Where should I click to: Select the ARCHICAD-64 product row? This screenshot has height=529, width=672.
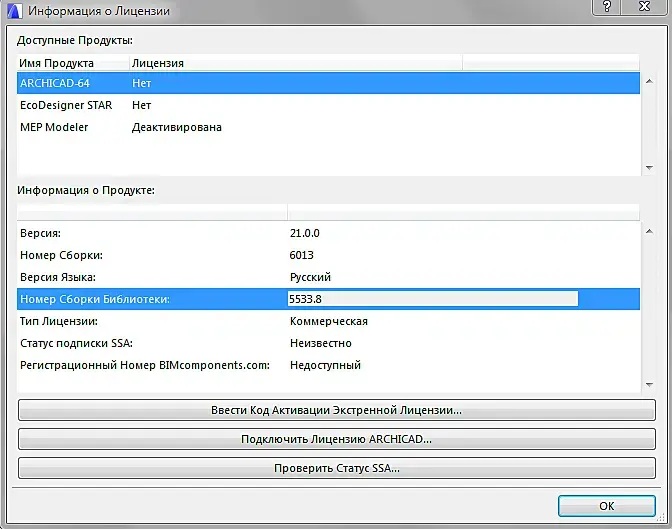tap(328, 83)
